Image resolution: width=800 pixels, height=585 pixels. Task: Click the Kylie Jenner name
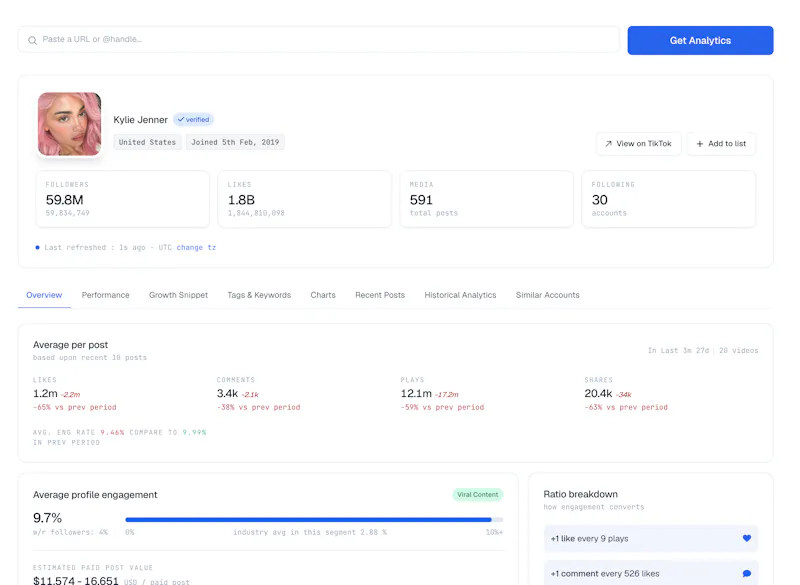click(x=140, y=119)
